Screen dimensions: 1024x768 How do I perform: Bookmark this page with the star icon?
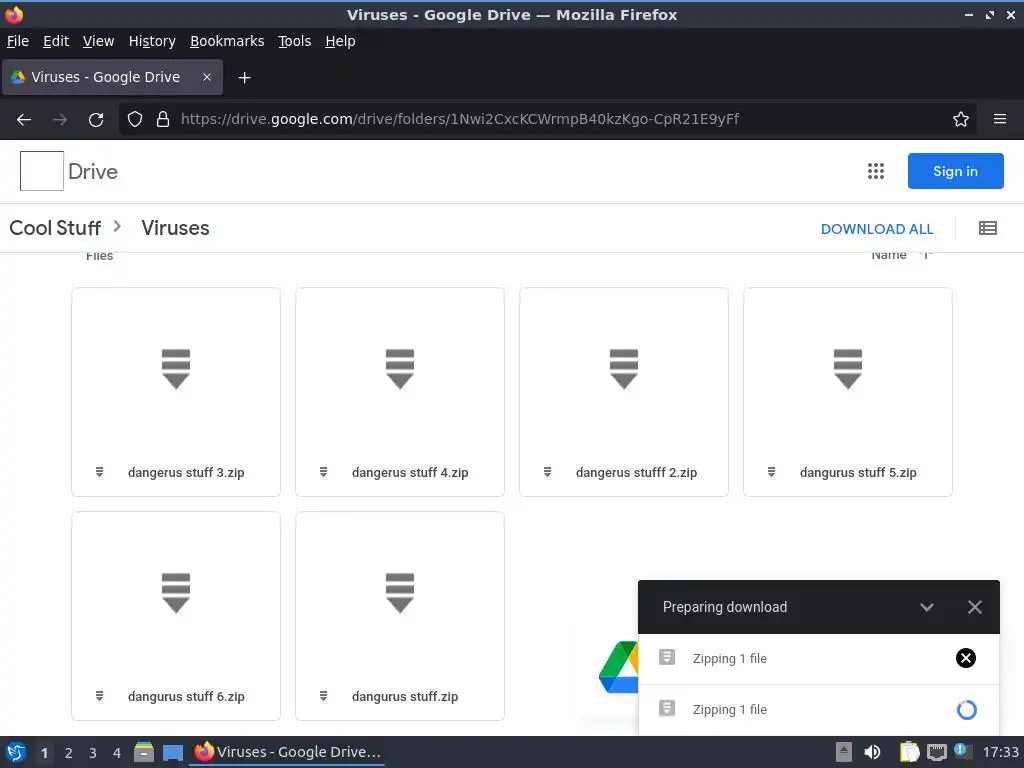[x=960, y=119]
